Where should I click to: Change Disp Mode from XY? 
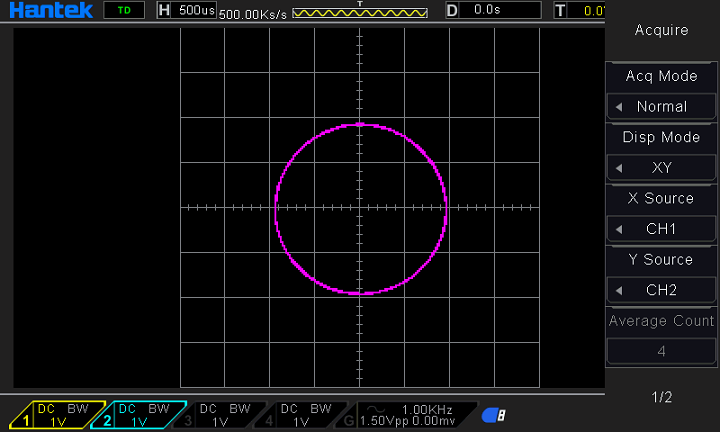(x=661, y=167)
